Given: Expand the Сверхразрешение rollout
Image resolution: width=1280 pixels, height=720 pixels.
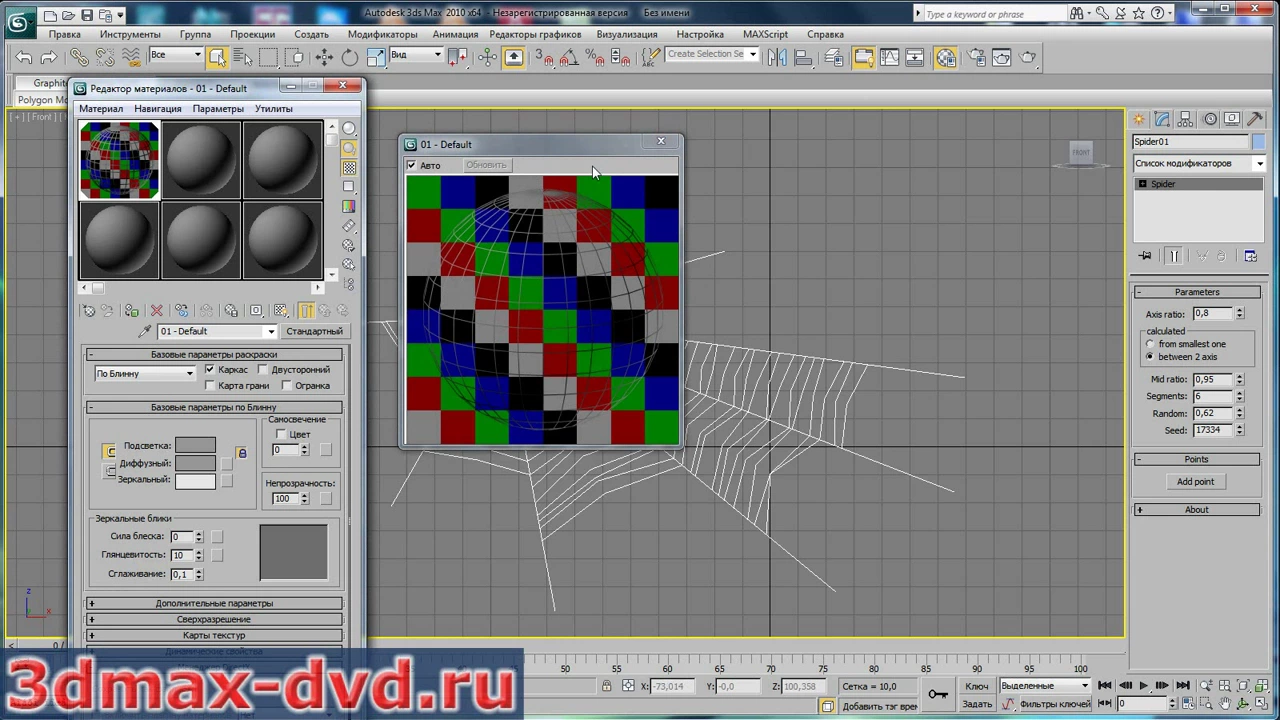Looking at the screenshot, I should (x=214, y=620).
